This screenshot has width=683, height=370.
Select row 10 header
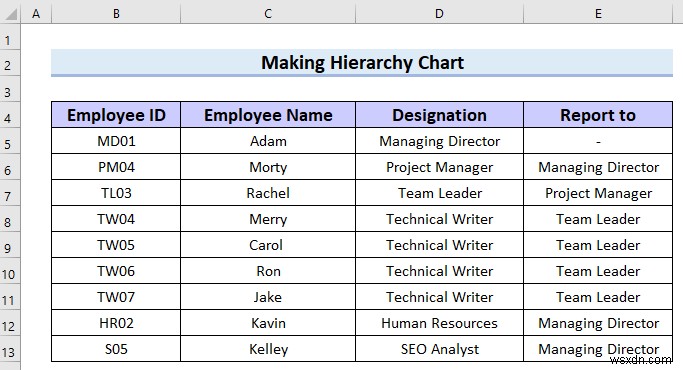click(x=10, y=271)
